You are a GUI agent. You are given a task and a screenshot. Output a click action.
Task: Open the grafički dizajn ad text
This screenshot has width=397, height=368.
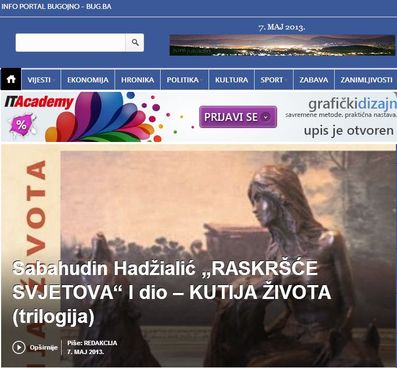click(x=352, y=104)
